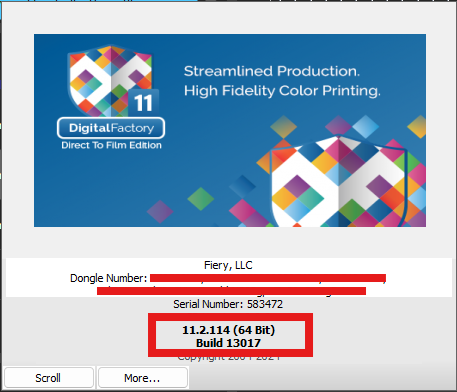This screenshot has width=457, height=392.
Task: Click the Fiery, LLC company name
Action: click(x=228, y=265)
